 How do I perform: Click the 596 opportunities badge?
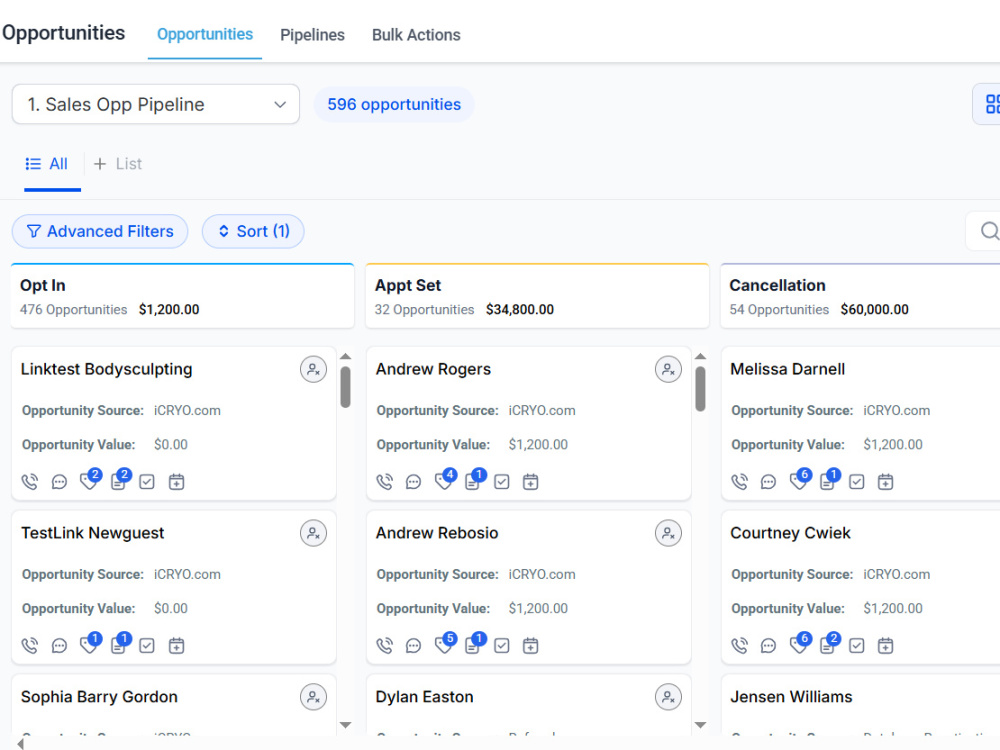394,104
